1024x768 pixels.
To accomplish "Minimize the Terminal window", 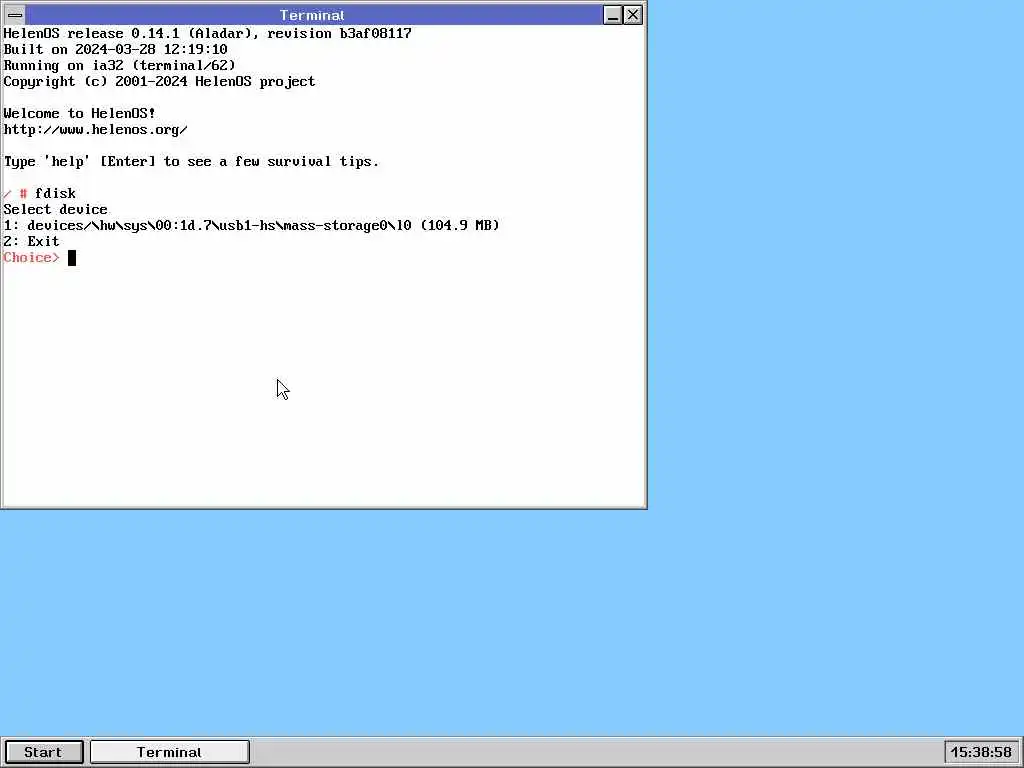I will click(613, 15).
